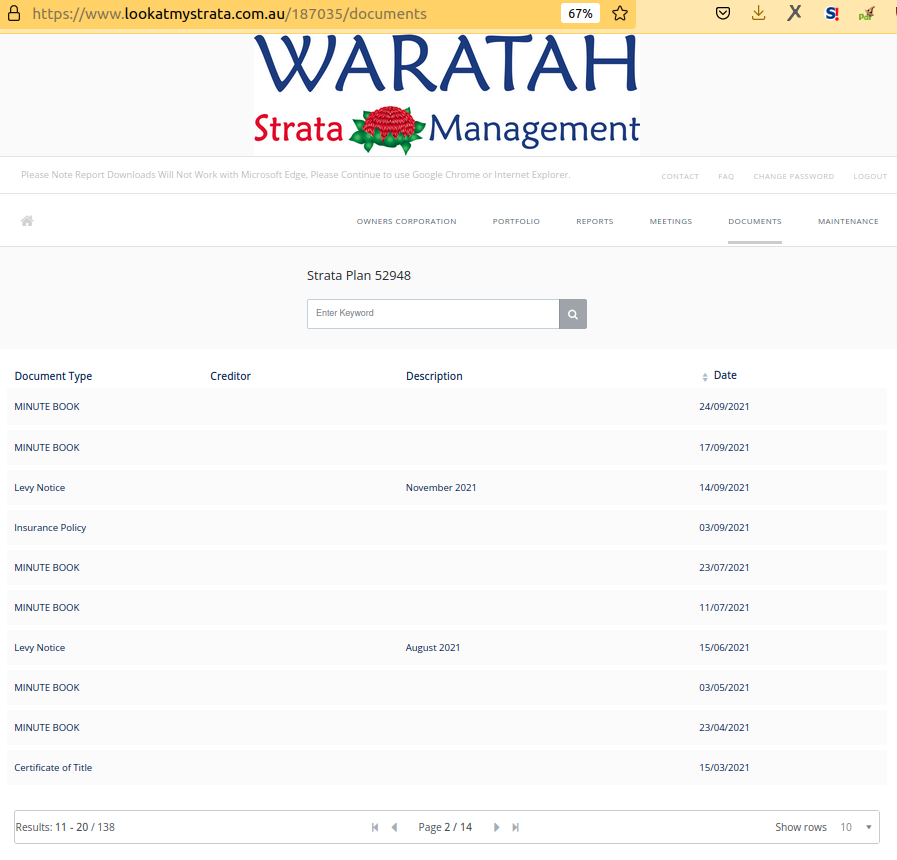Sort documents by the Date column arrows
Viewport: 897px width, 860px height.
pyautogui.click(x=705, y=377)
